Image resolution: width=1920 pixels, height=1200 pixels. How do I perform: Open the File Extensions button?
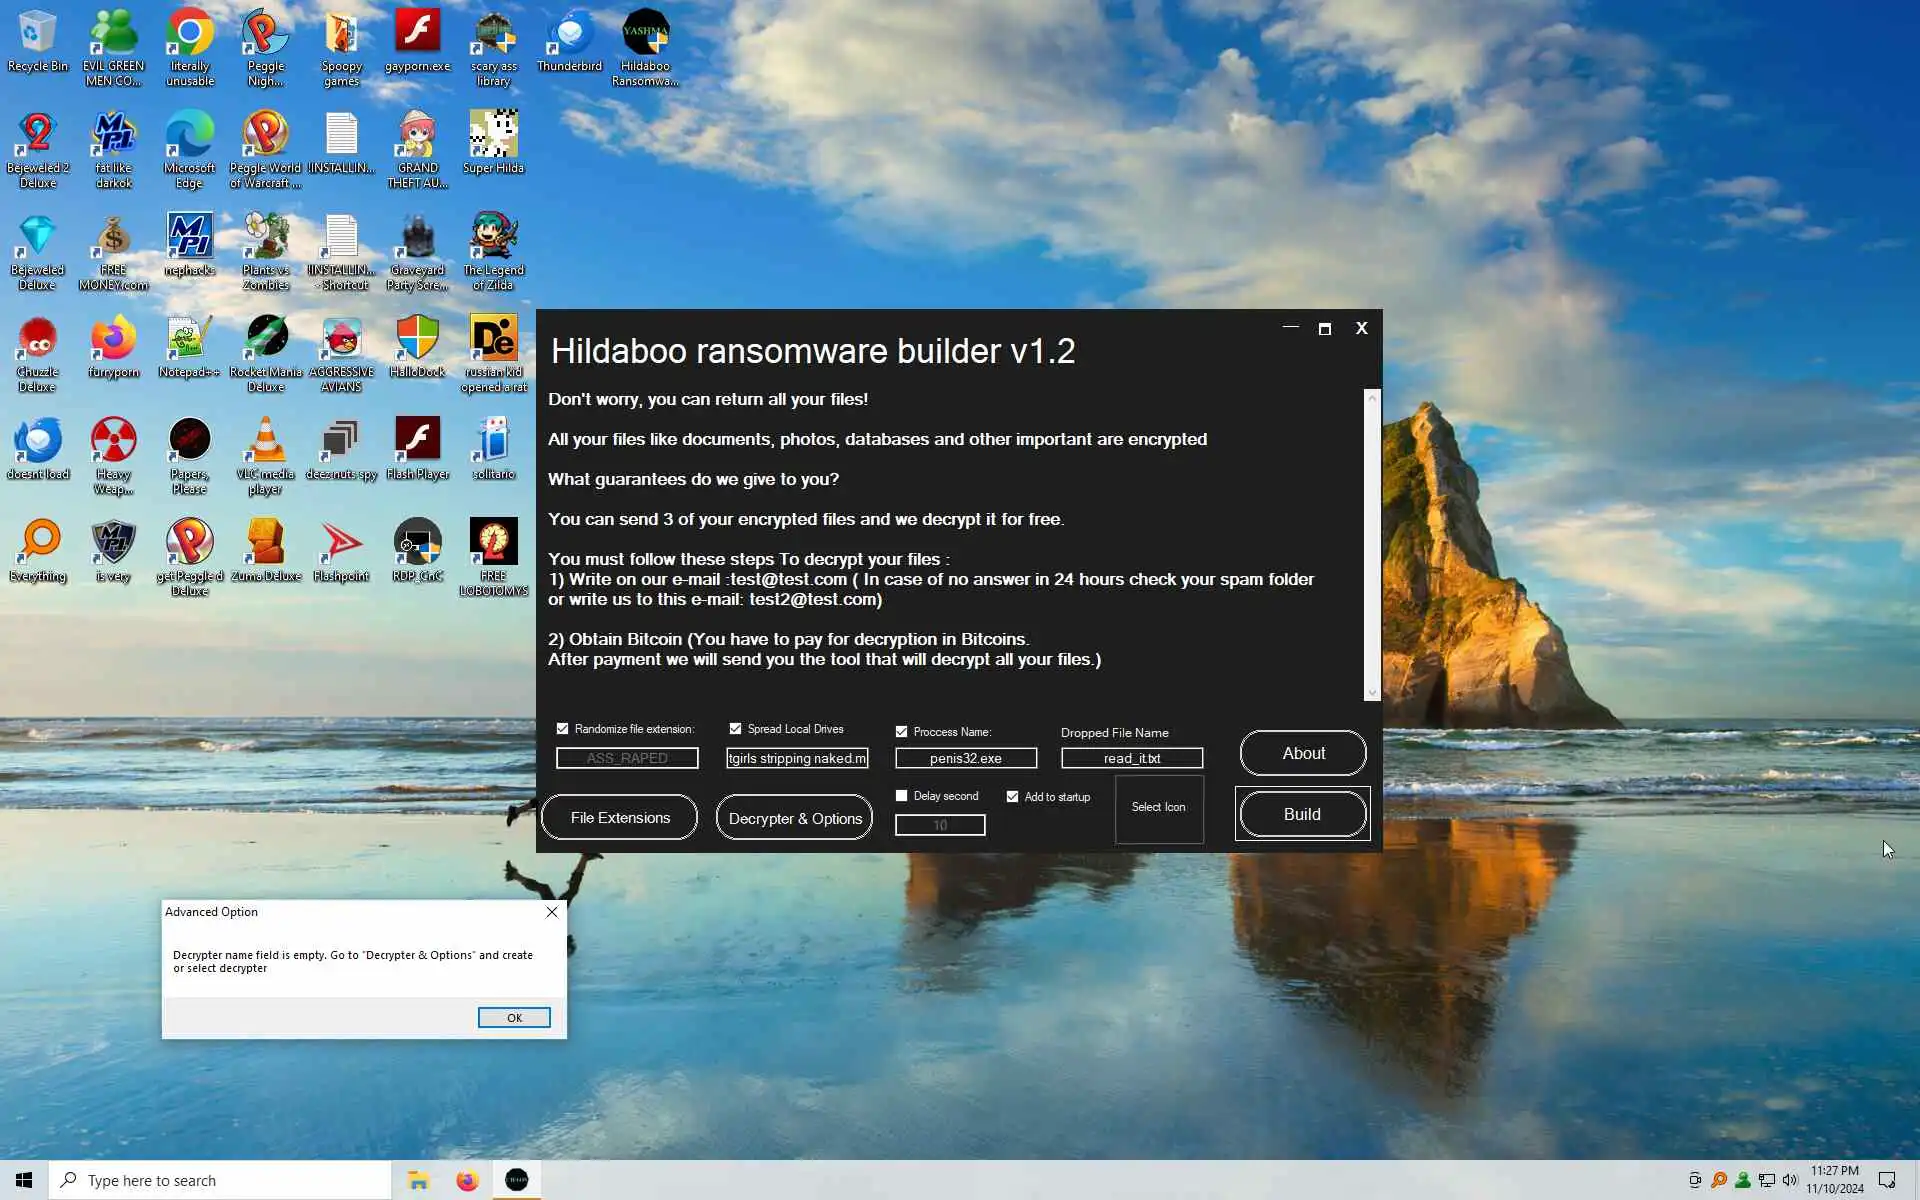click(619, 818)
